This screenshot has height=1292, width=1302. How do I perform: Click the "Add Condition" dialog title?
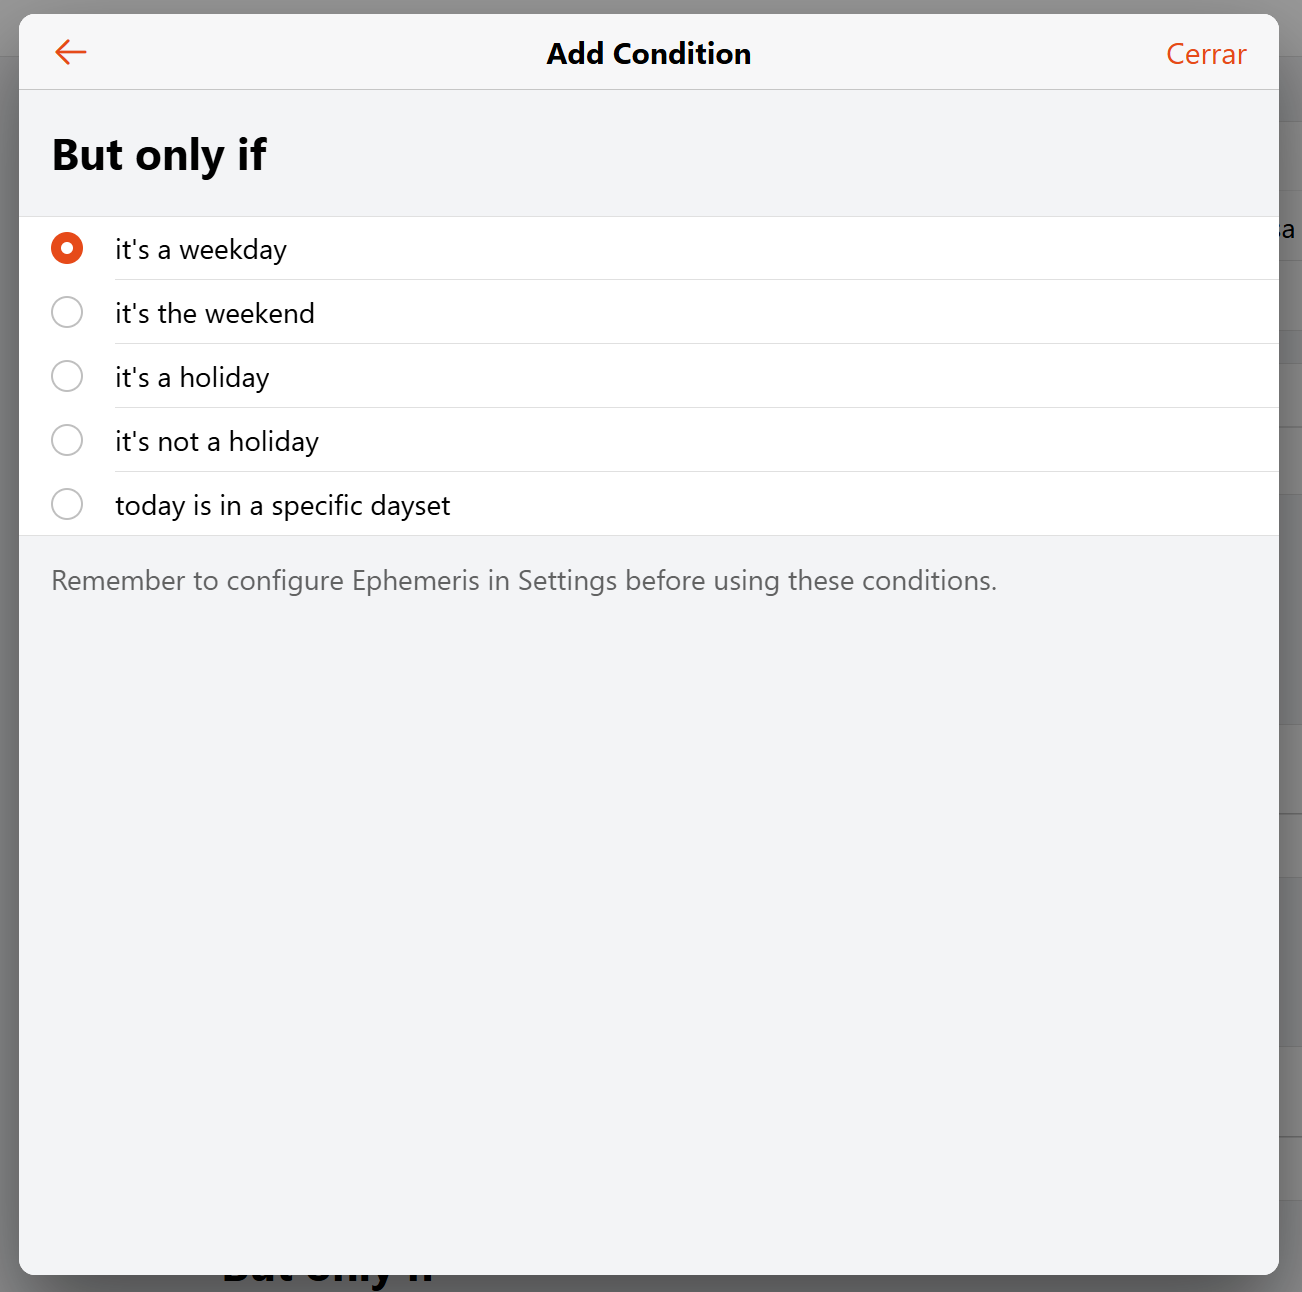pyautogui.click(x=648, y=54)
